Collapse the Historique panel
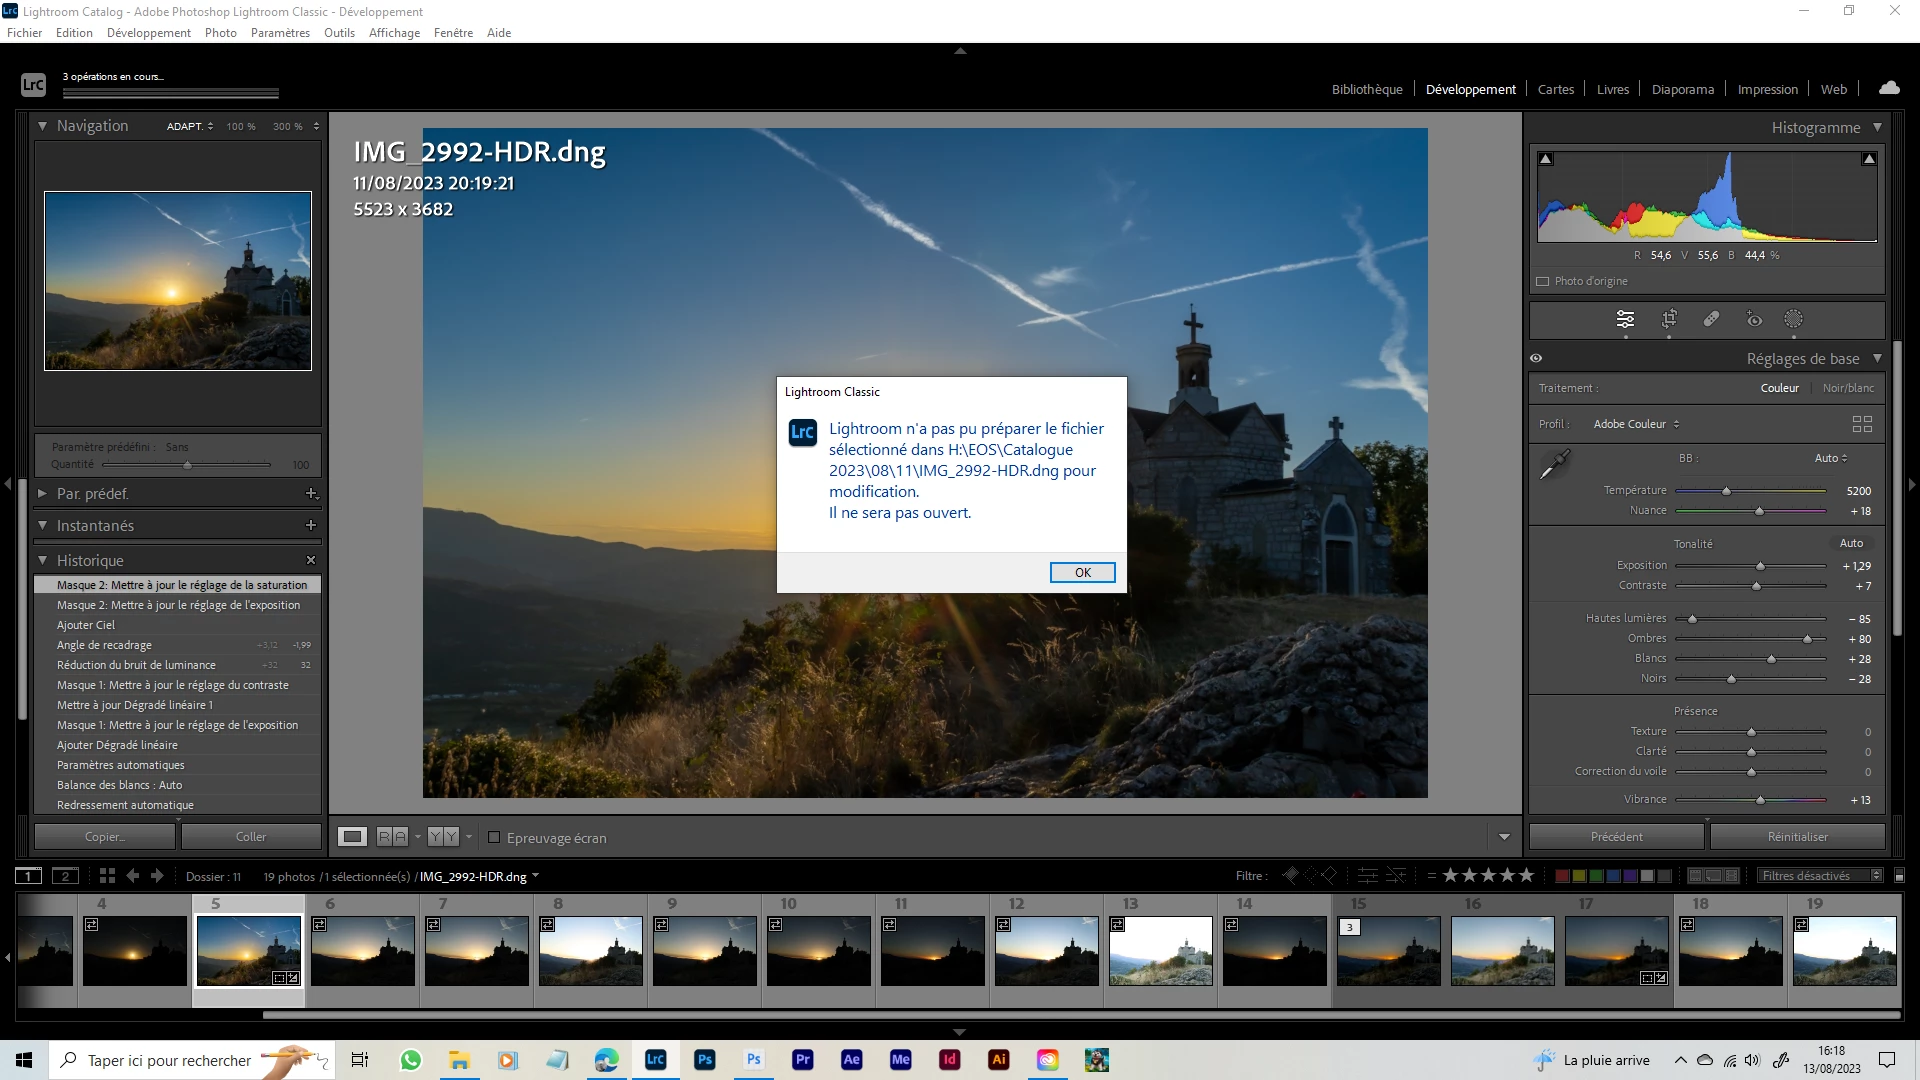Screen dimensions: 1920x1080 point(43,560)
